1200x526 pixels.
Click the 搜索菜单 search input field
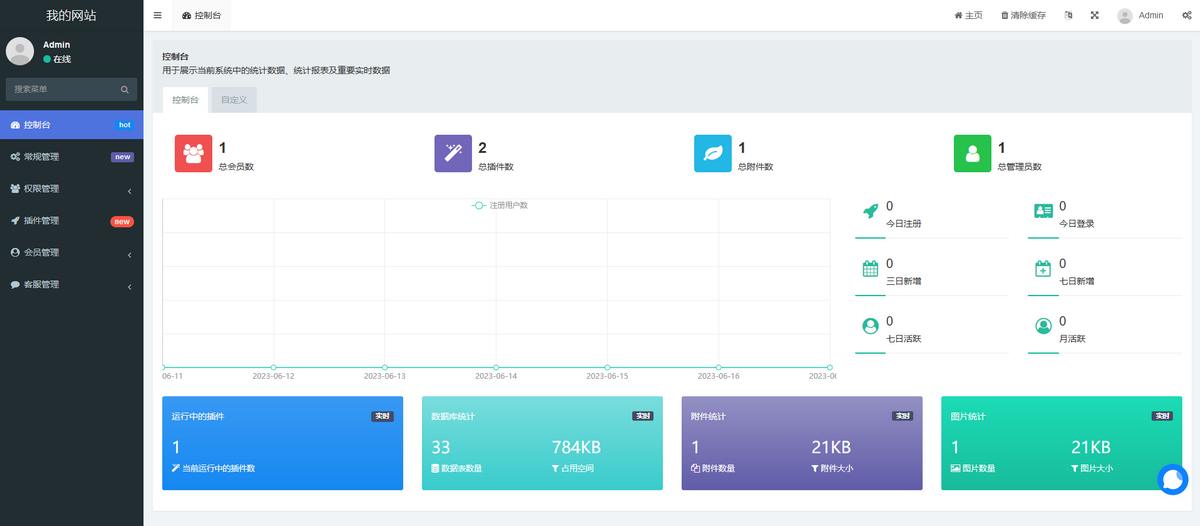[62, 89]
